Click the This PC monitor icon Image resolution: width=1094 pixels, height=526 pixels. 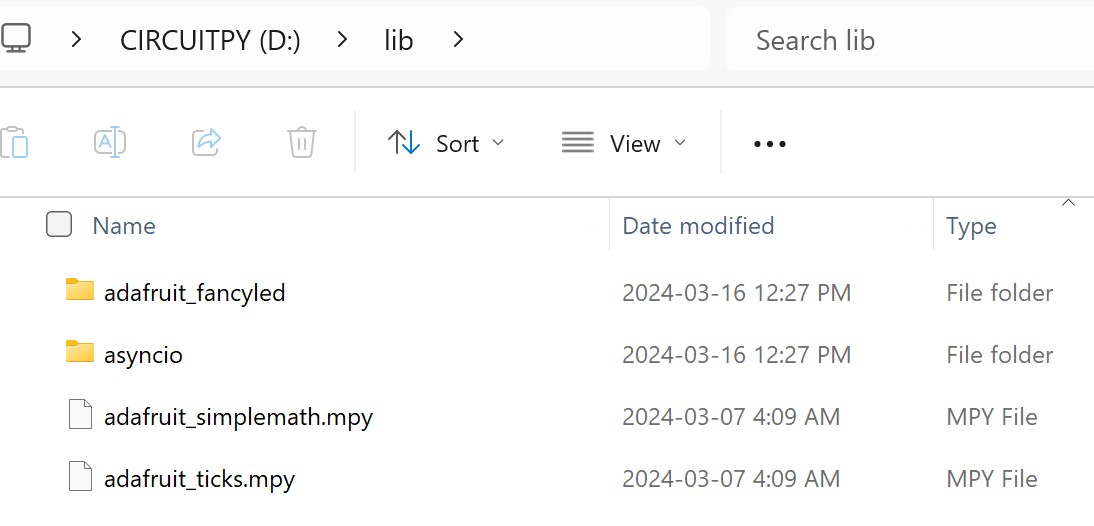coord(15,39)
